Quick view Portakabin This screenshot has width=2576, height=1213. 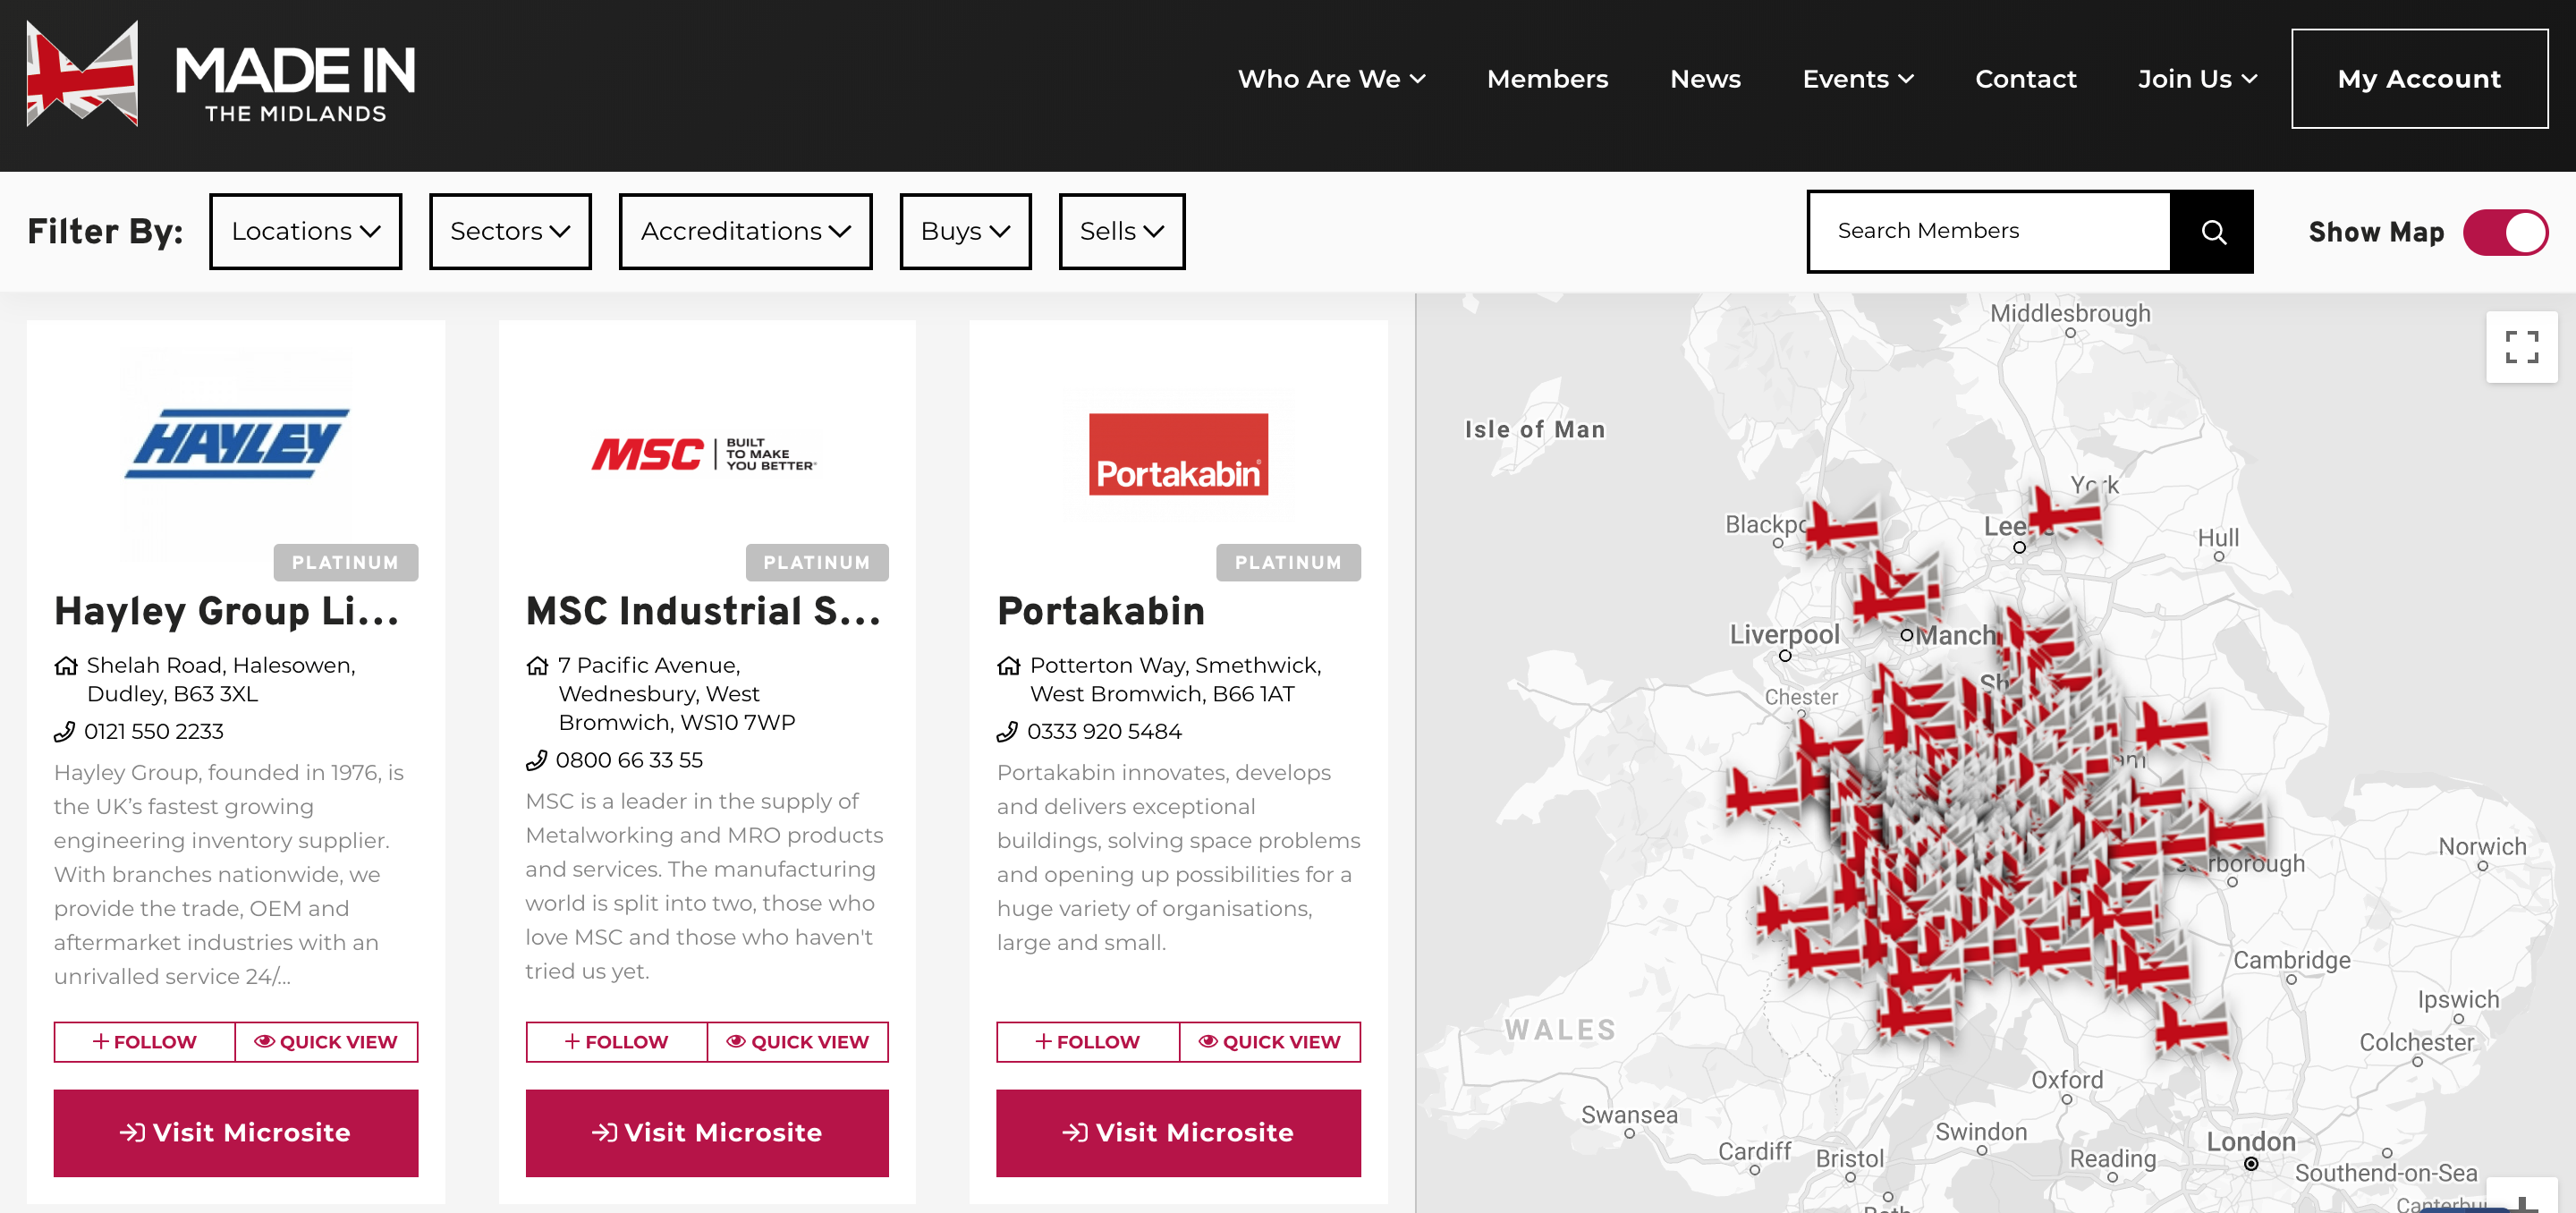[1270, 1042]
